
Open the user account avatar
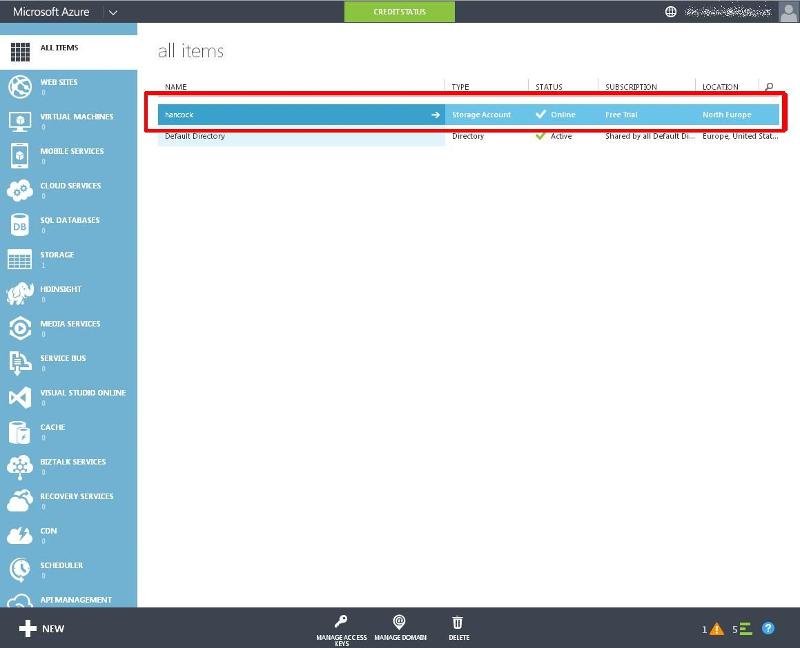coord(789,12)
